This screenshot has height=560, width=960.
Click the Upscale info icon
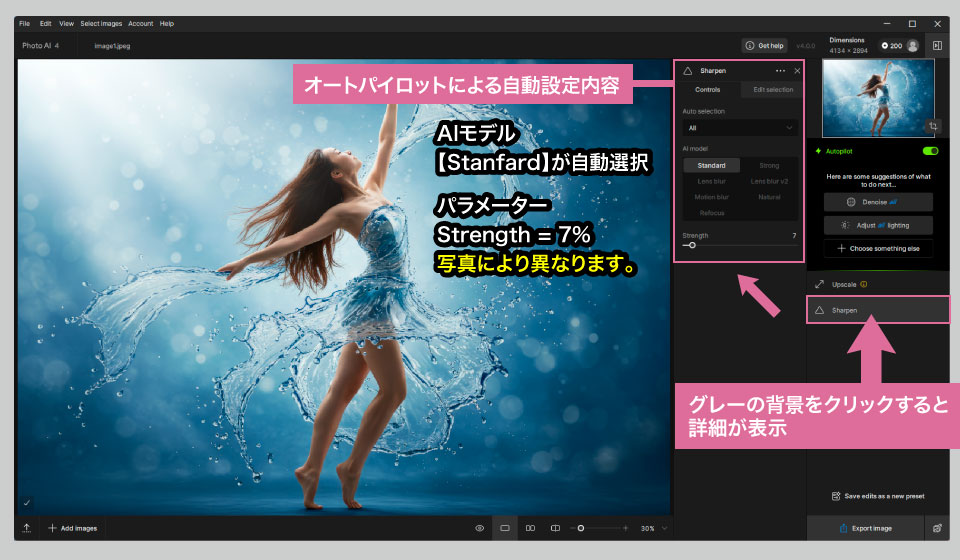(864, 285)
